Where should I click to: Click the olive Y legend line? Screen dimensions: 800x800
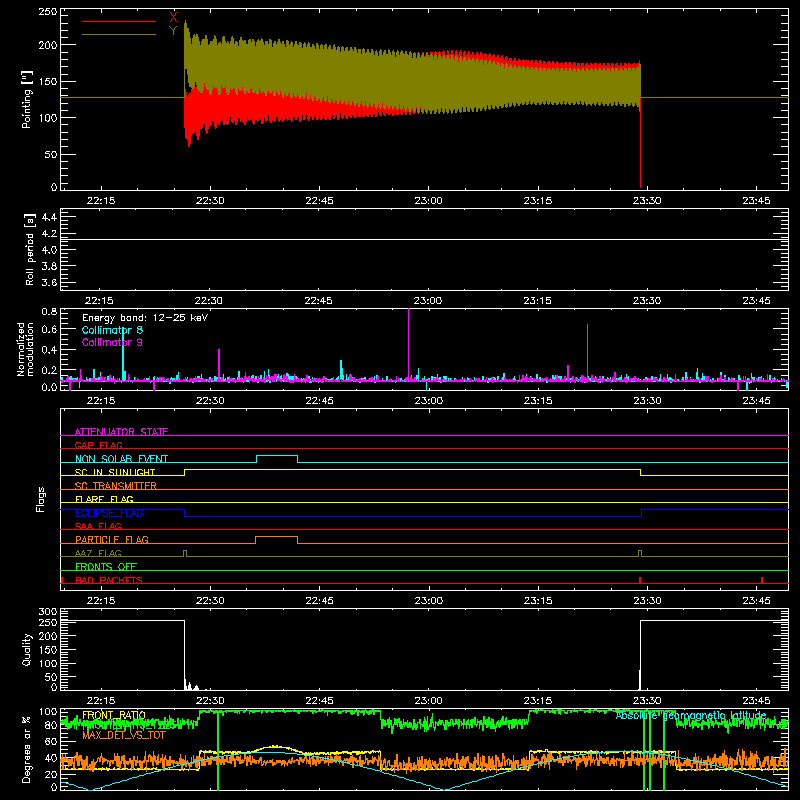coord(119,35)
